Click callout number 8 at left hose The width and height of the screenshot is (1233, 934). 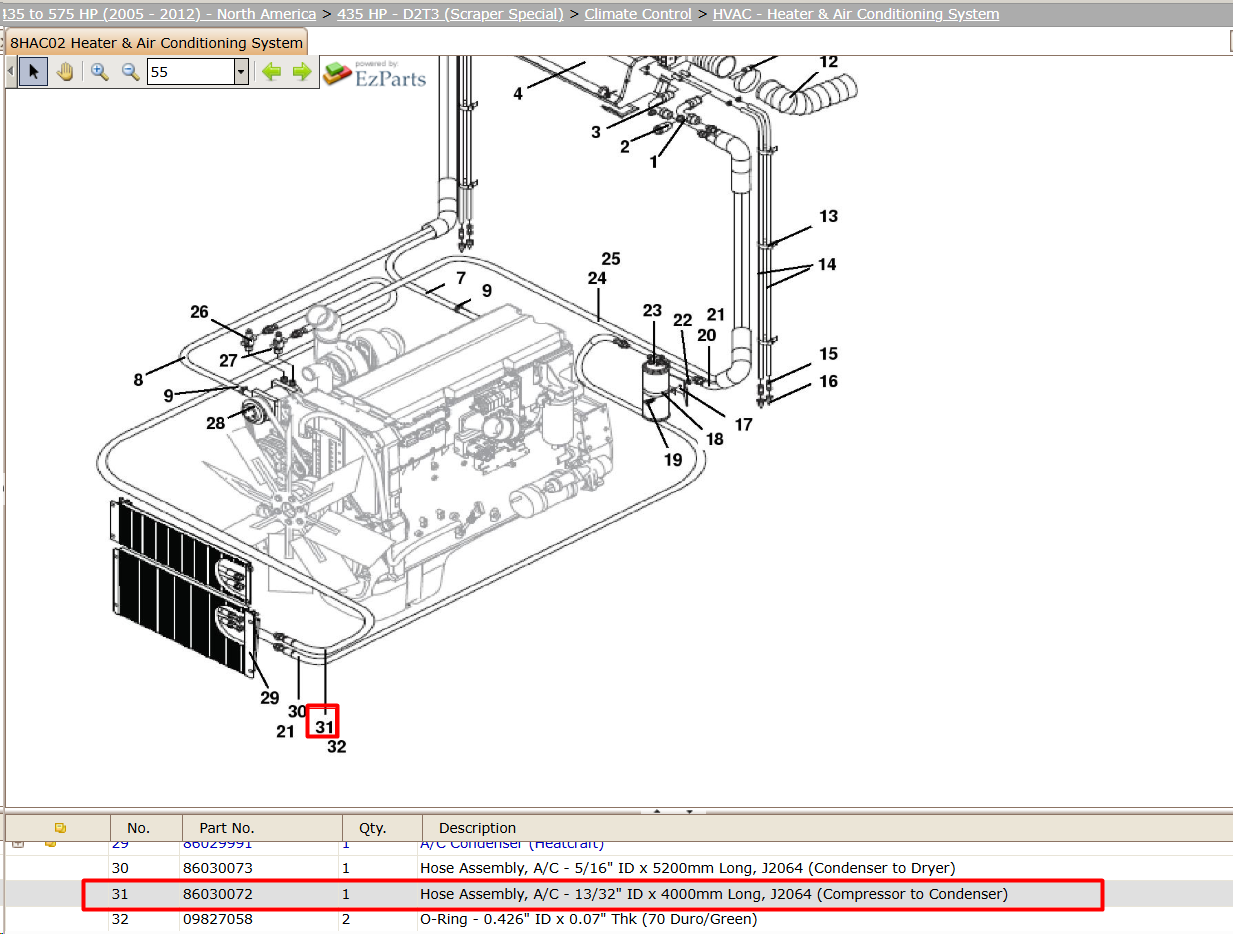tap(138, 379)
